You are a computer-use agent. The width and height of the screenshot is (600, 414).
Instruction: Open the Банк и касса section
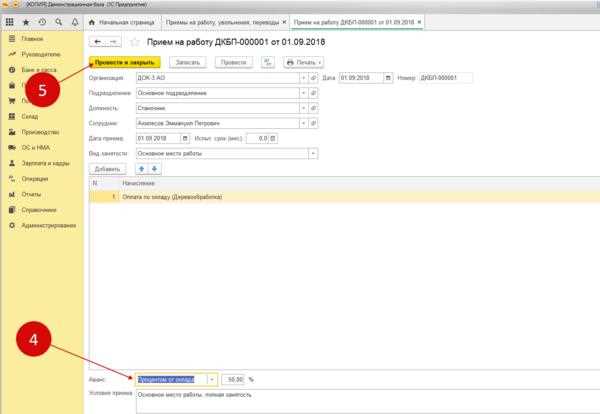(x=39, y=70)
